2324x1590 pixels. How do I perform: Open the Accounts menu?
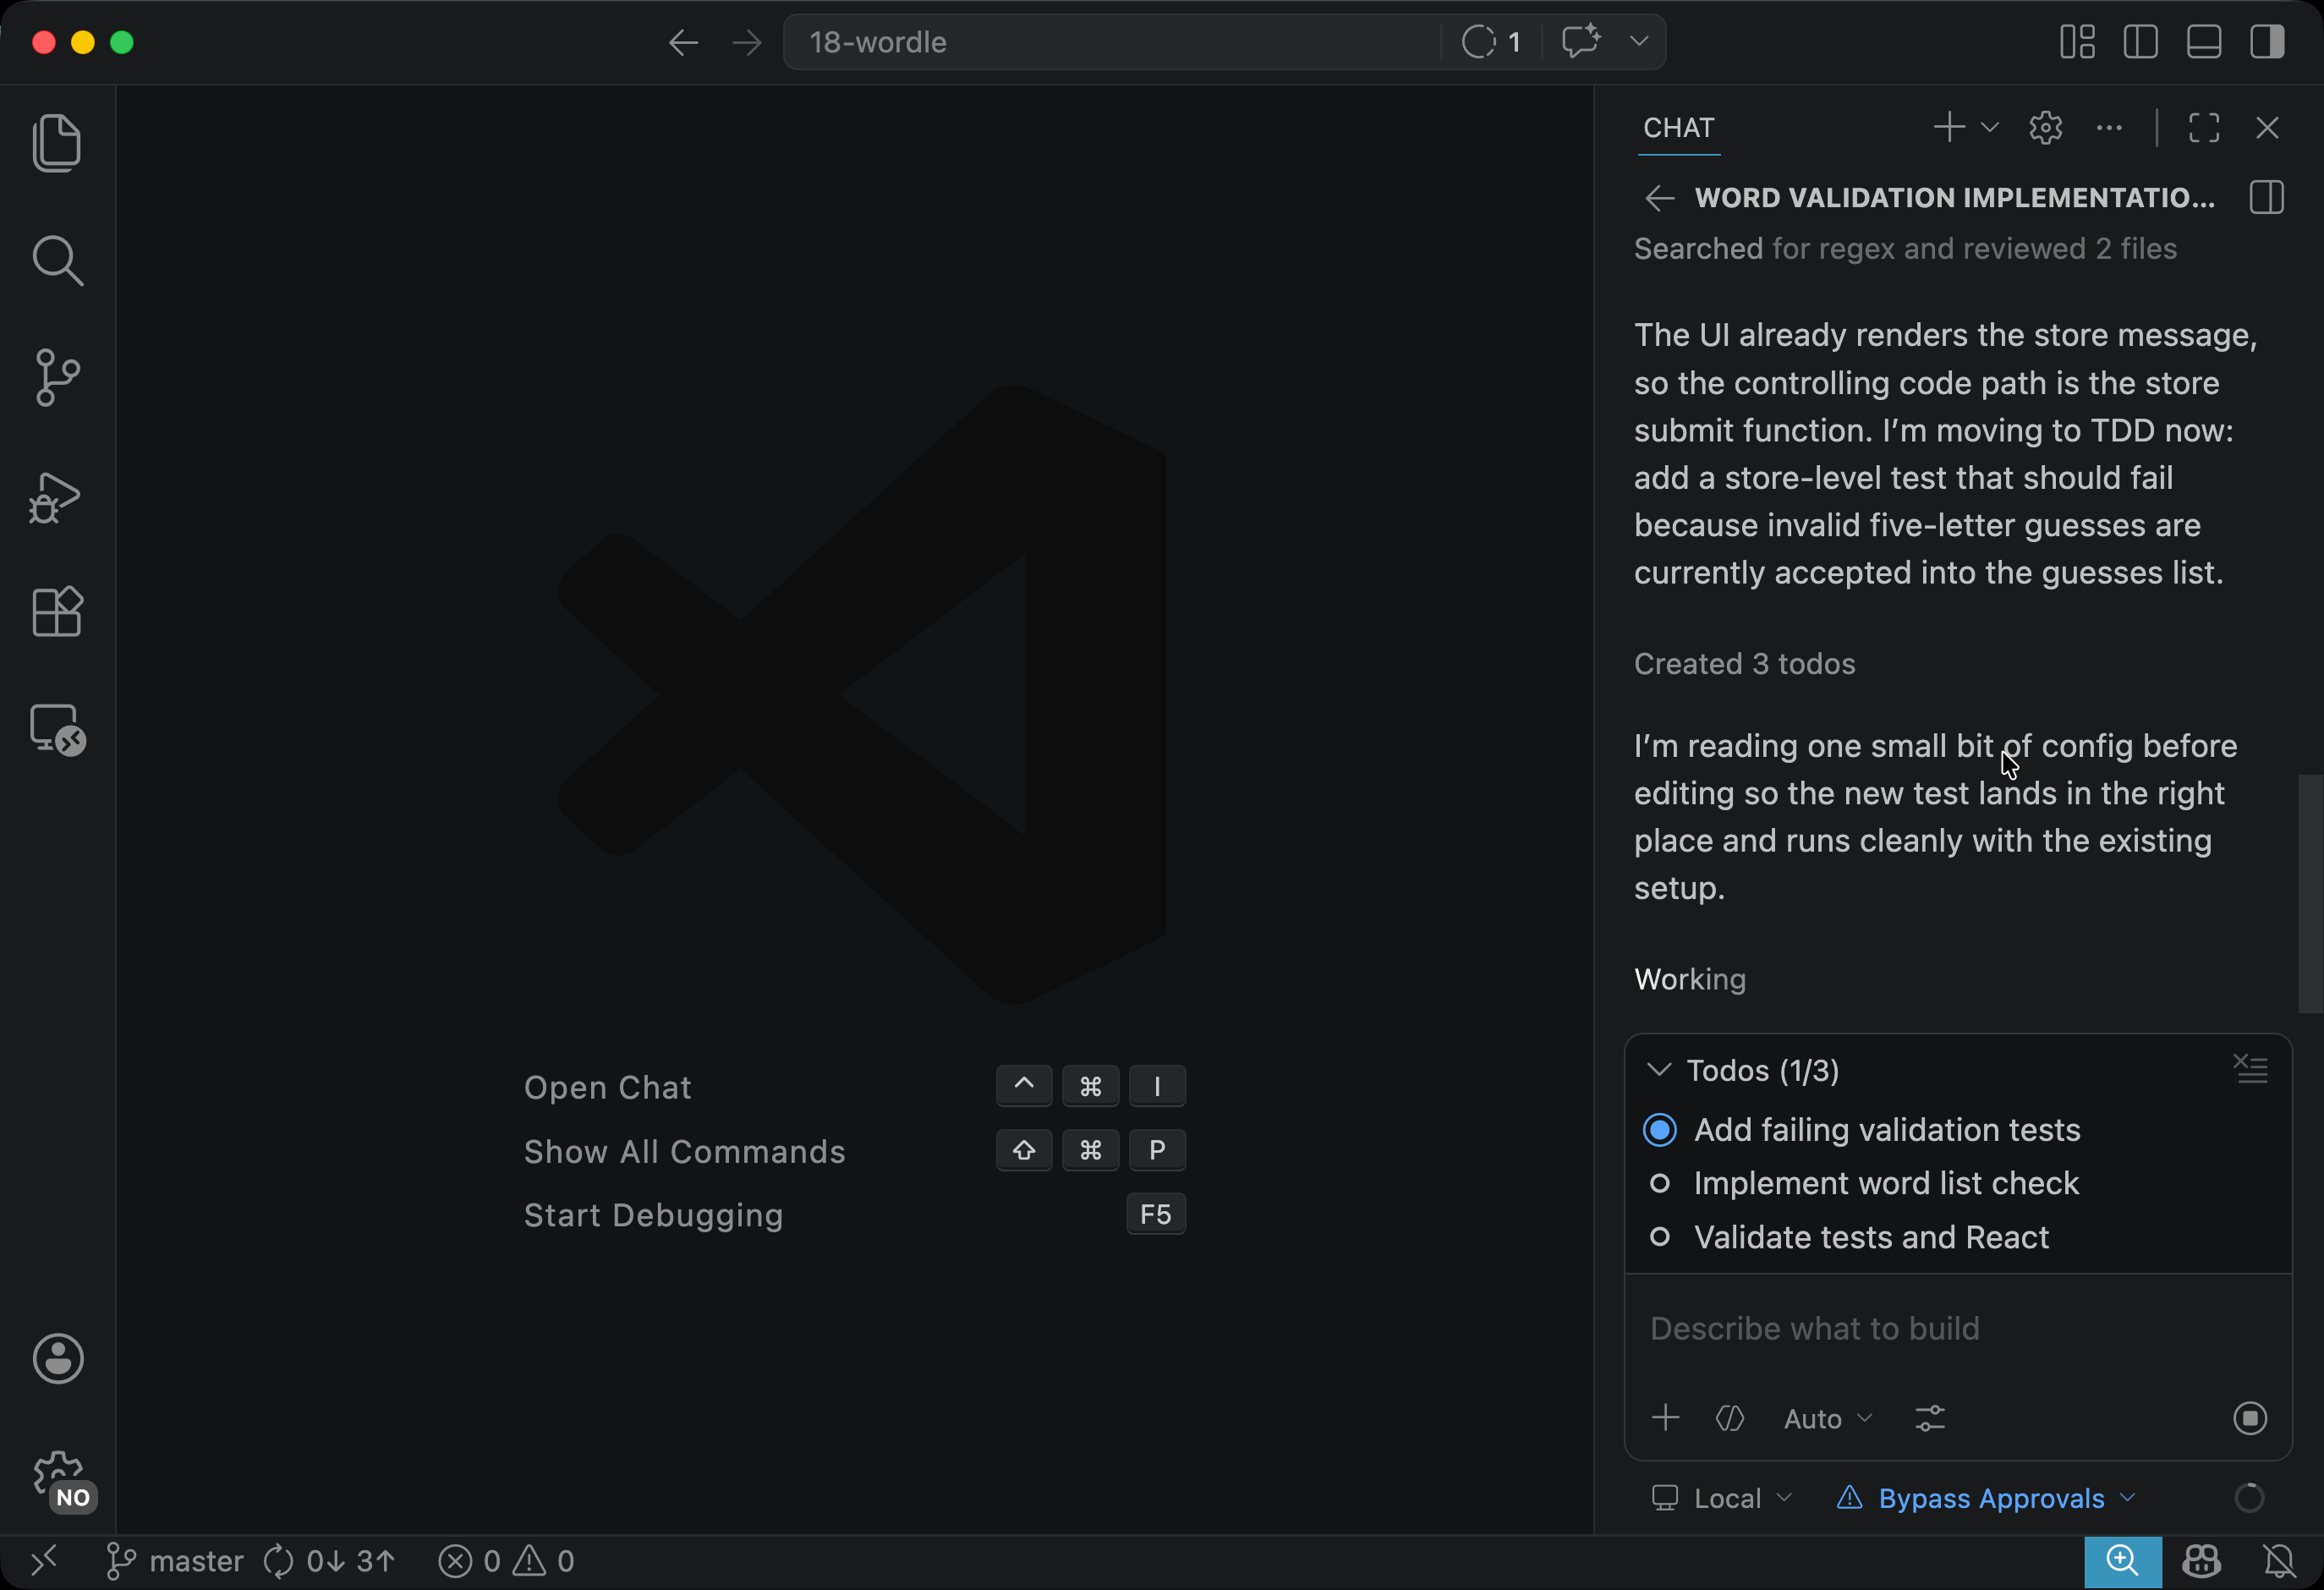pyautogui.click(x=58, y=1358)
